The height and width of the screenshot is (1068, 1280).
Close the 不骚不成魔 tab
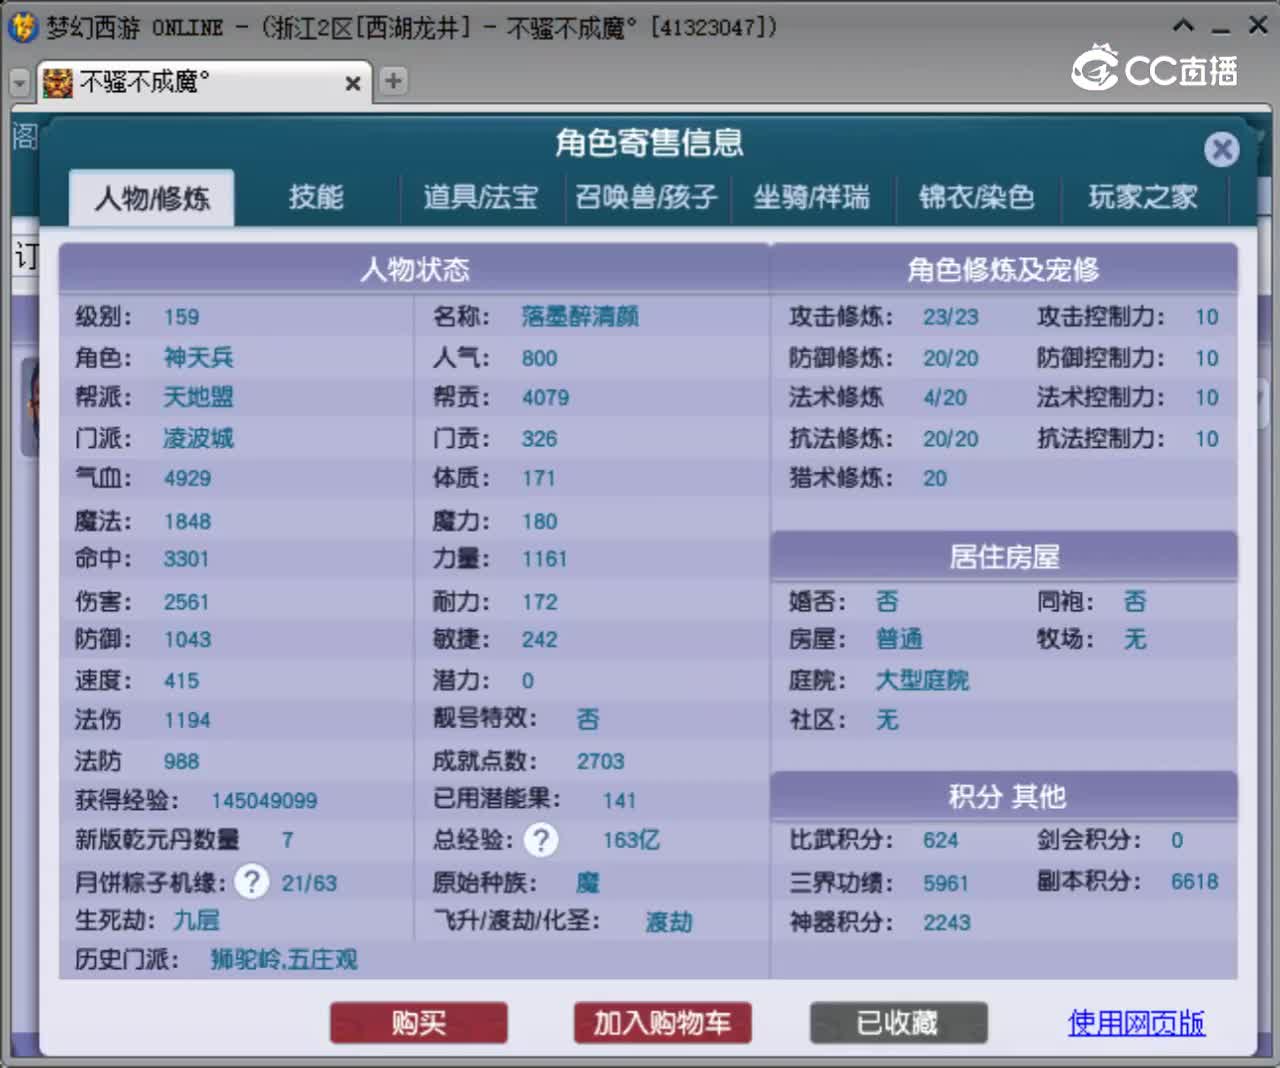coord(352,83)
